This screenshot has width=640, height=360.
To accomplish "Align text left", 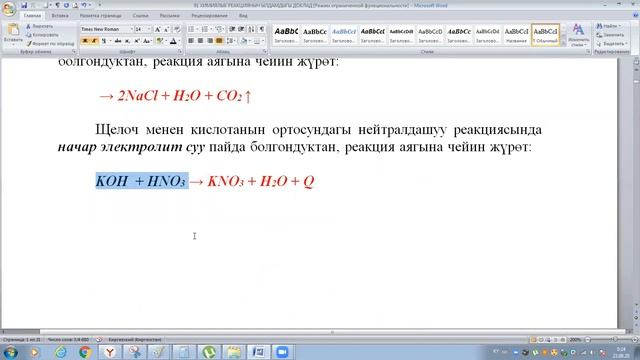I will 191,41.
